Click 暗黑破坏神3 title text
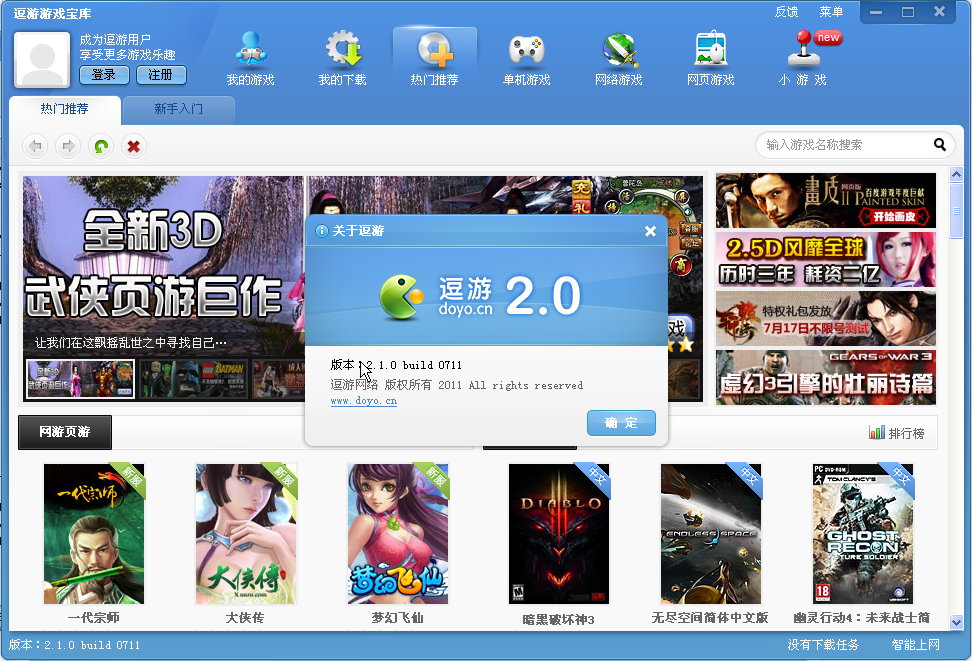Viewport: 972px width, 661px height. [x=559, y=619]
